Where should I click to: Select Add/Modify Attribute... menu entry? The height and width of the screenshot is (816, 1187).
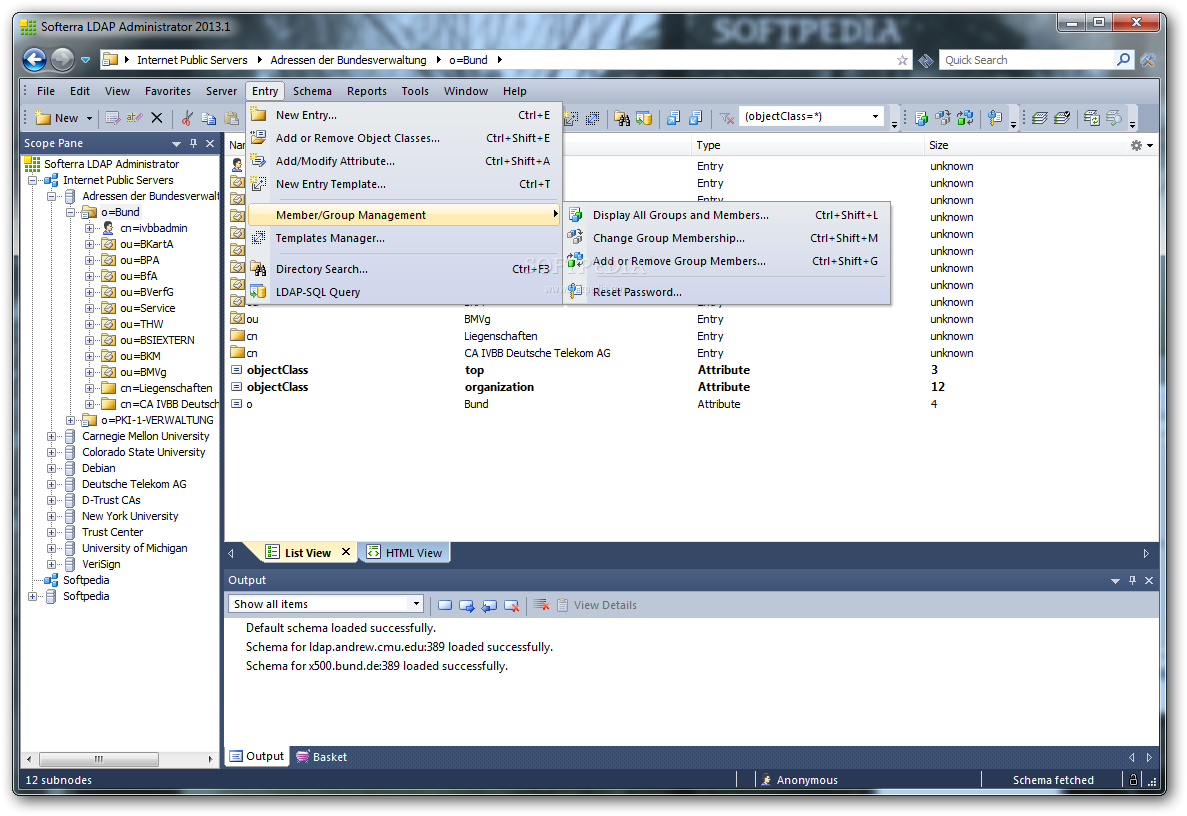click(x=404, y=161)
